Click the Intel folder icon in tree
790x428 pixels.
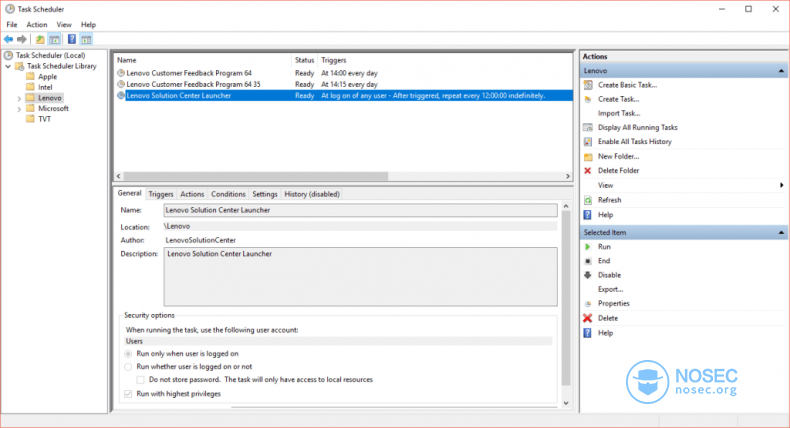click(x=30, y=87)
